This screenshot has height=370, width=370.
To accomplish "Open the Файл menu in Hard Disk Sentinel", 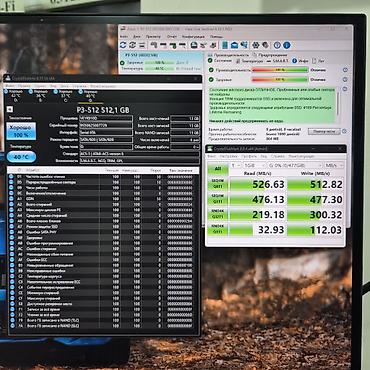I will [x=123, y=36].
